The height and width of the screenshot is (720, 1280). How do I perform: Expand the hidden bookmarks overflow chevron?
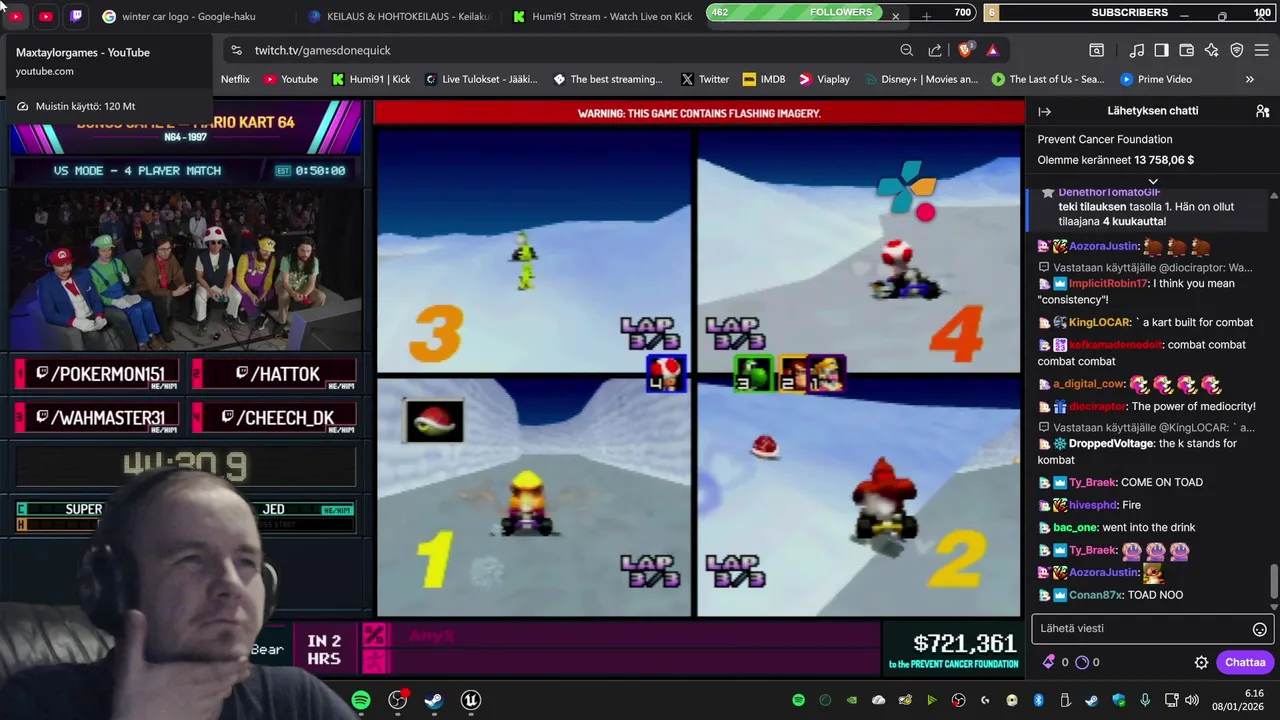click(1249, 79)
